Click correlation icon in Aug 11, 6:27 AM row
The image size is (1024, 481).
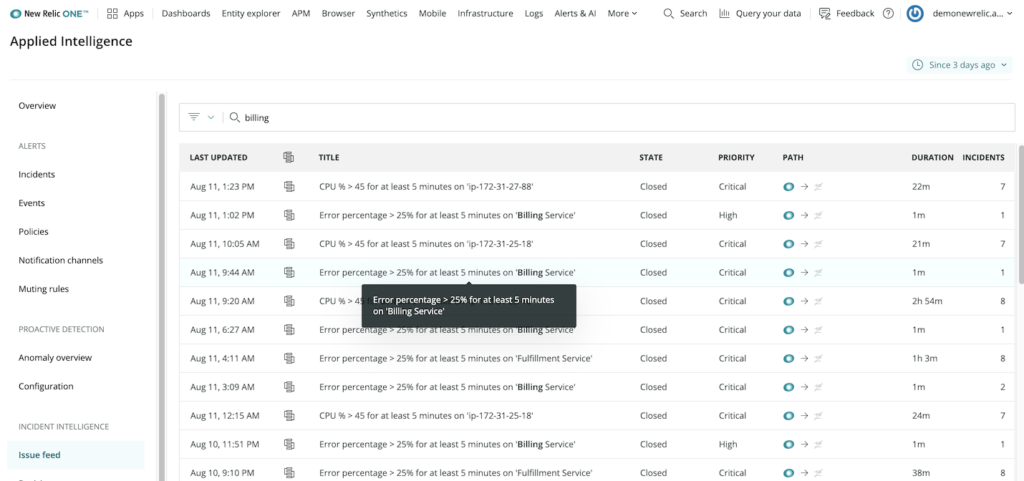(289, 330)
